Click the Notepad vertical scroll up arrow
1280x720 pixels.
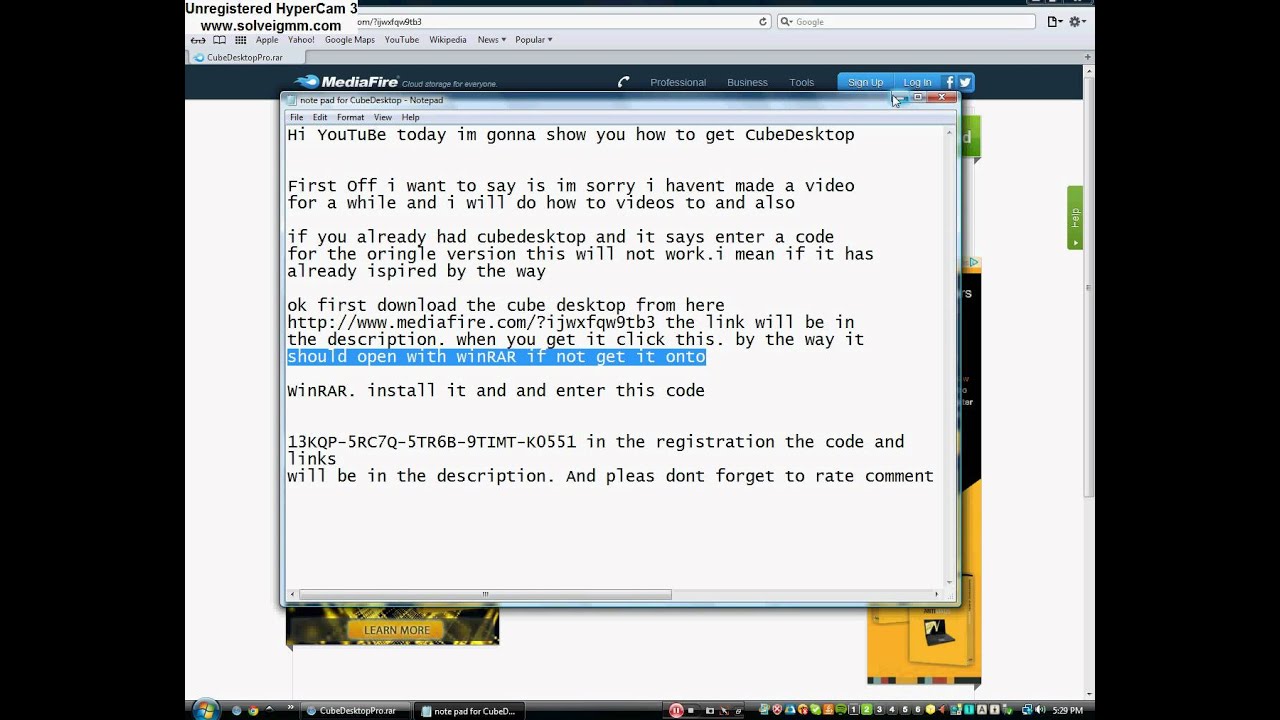click(949, 134)
